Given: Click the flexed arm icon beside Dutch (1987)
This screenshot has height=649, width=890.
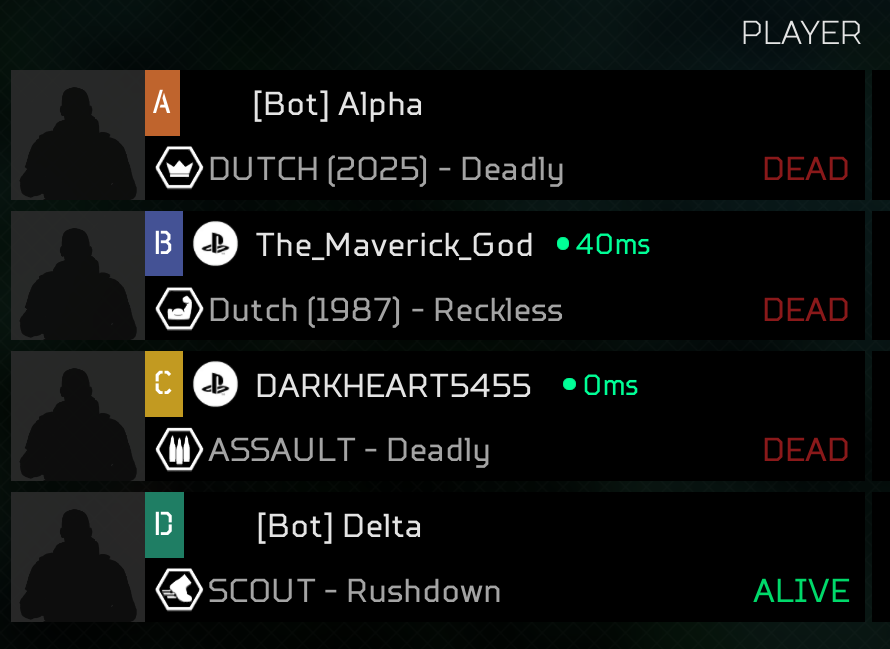Looking at the screenshot, I should pyautogui.click(x=179, y=308).
